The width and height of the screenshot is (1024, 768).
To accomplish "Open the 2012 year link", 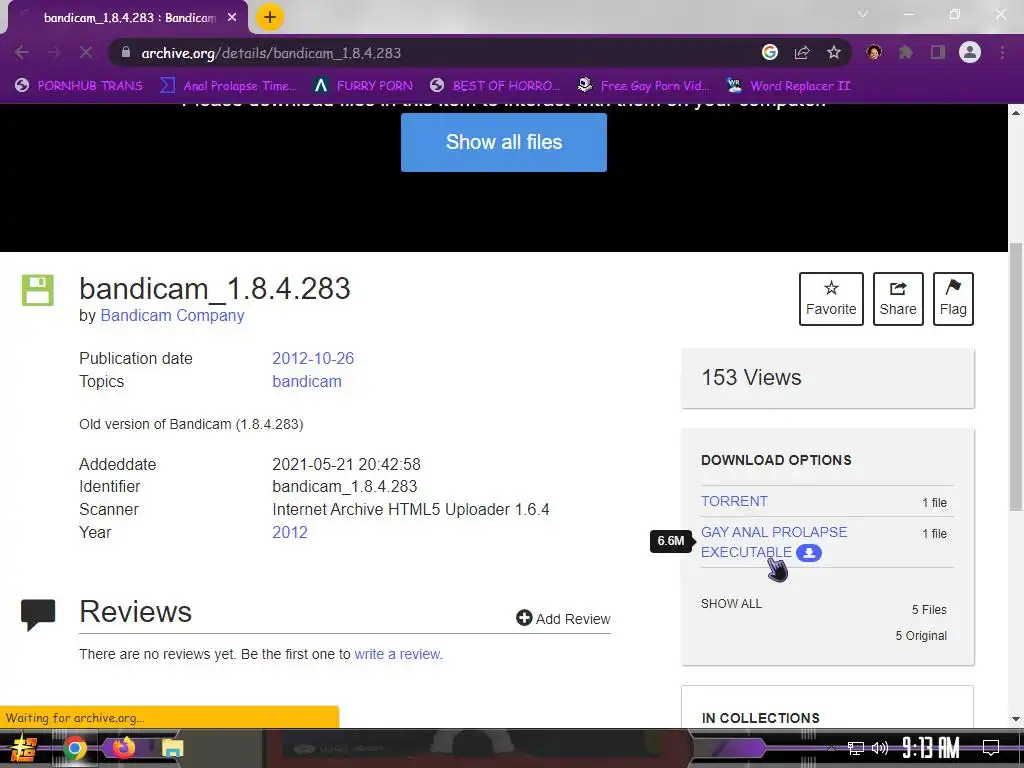I will point(290,532).
